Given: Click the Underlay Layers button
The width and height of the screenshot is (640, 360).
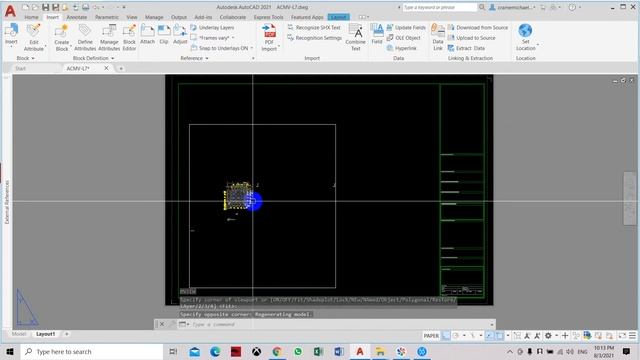Looking at the screenshot, I should [x=212, y=27].
